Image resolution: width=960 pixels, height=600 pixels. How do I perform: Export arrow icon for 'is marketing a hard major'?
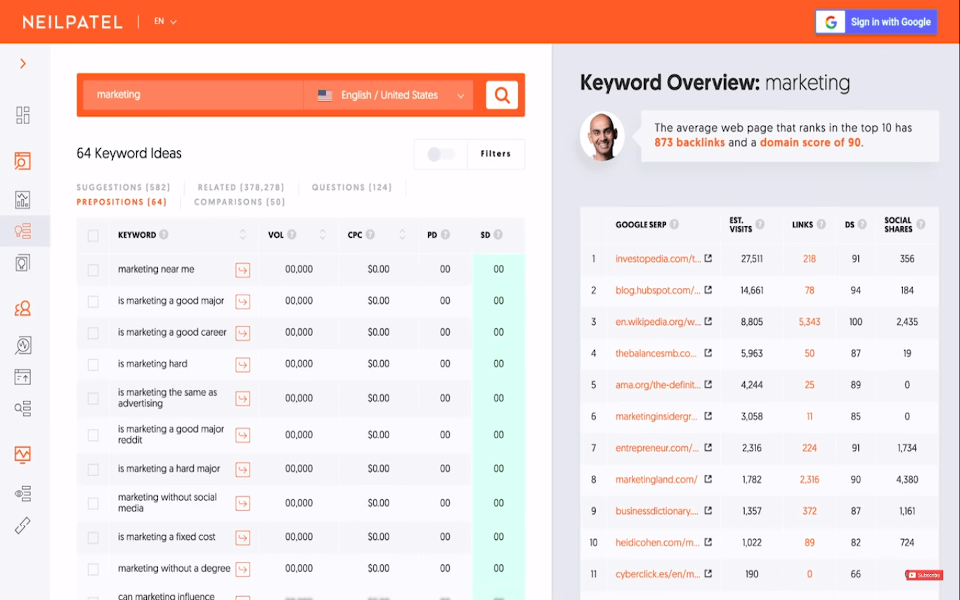[x=242, y=470]
